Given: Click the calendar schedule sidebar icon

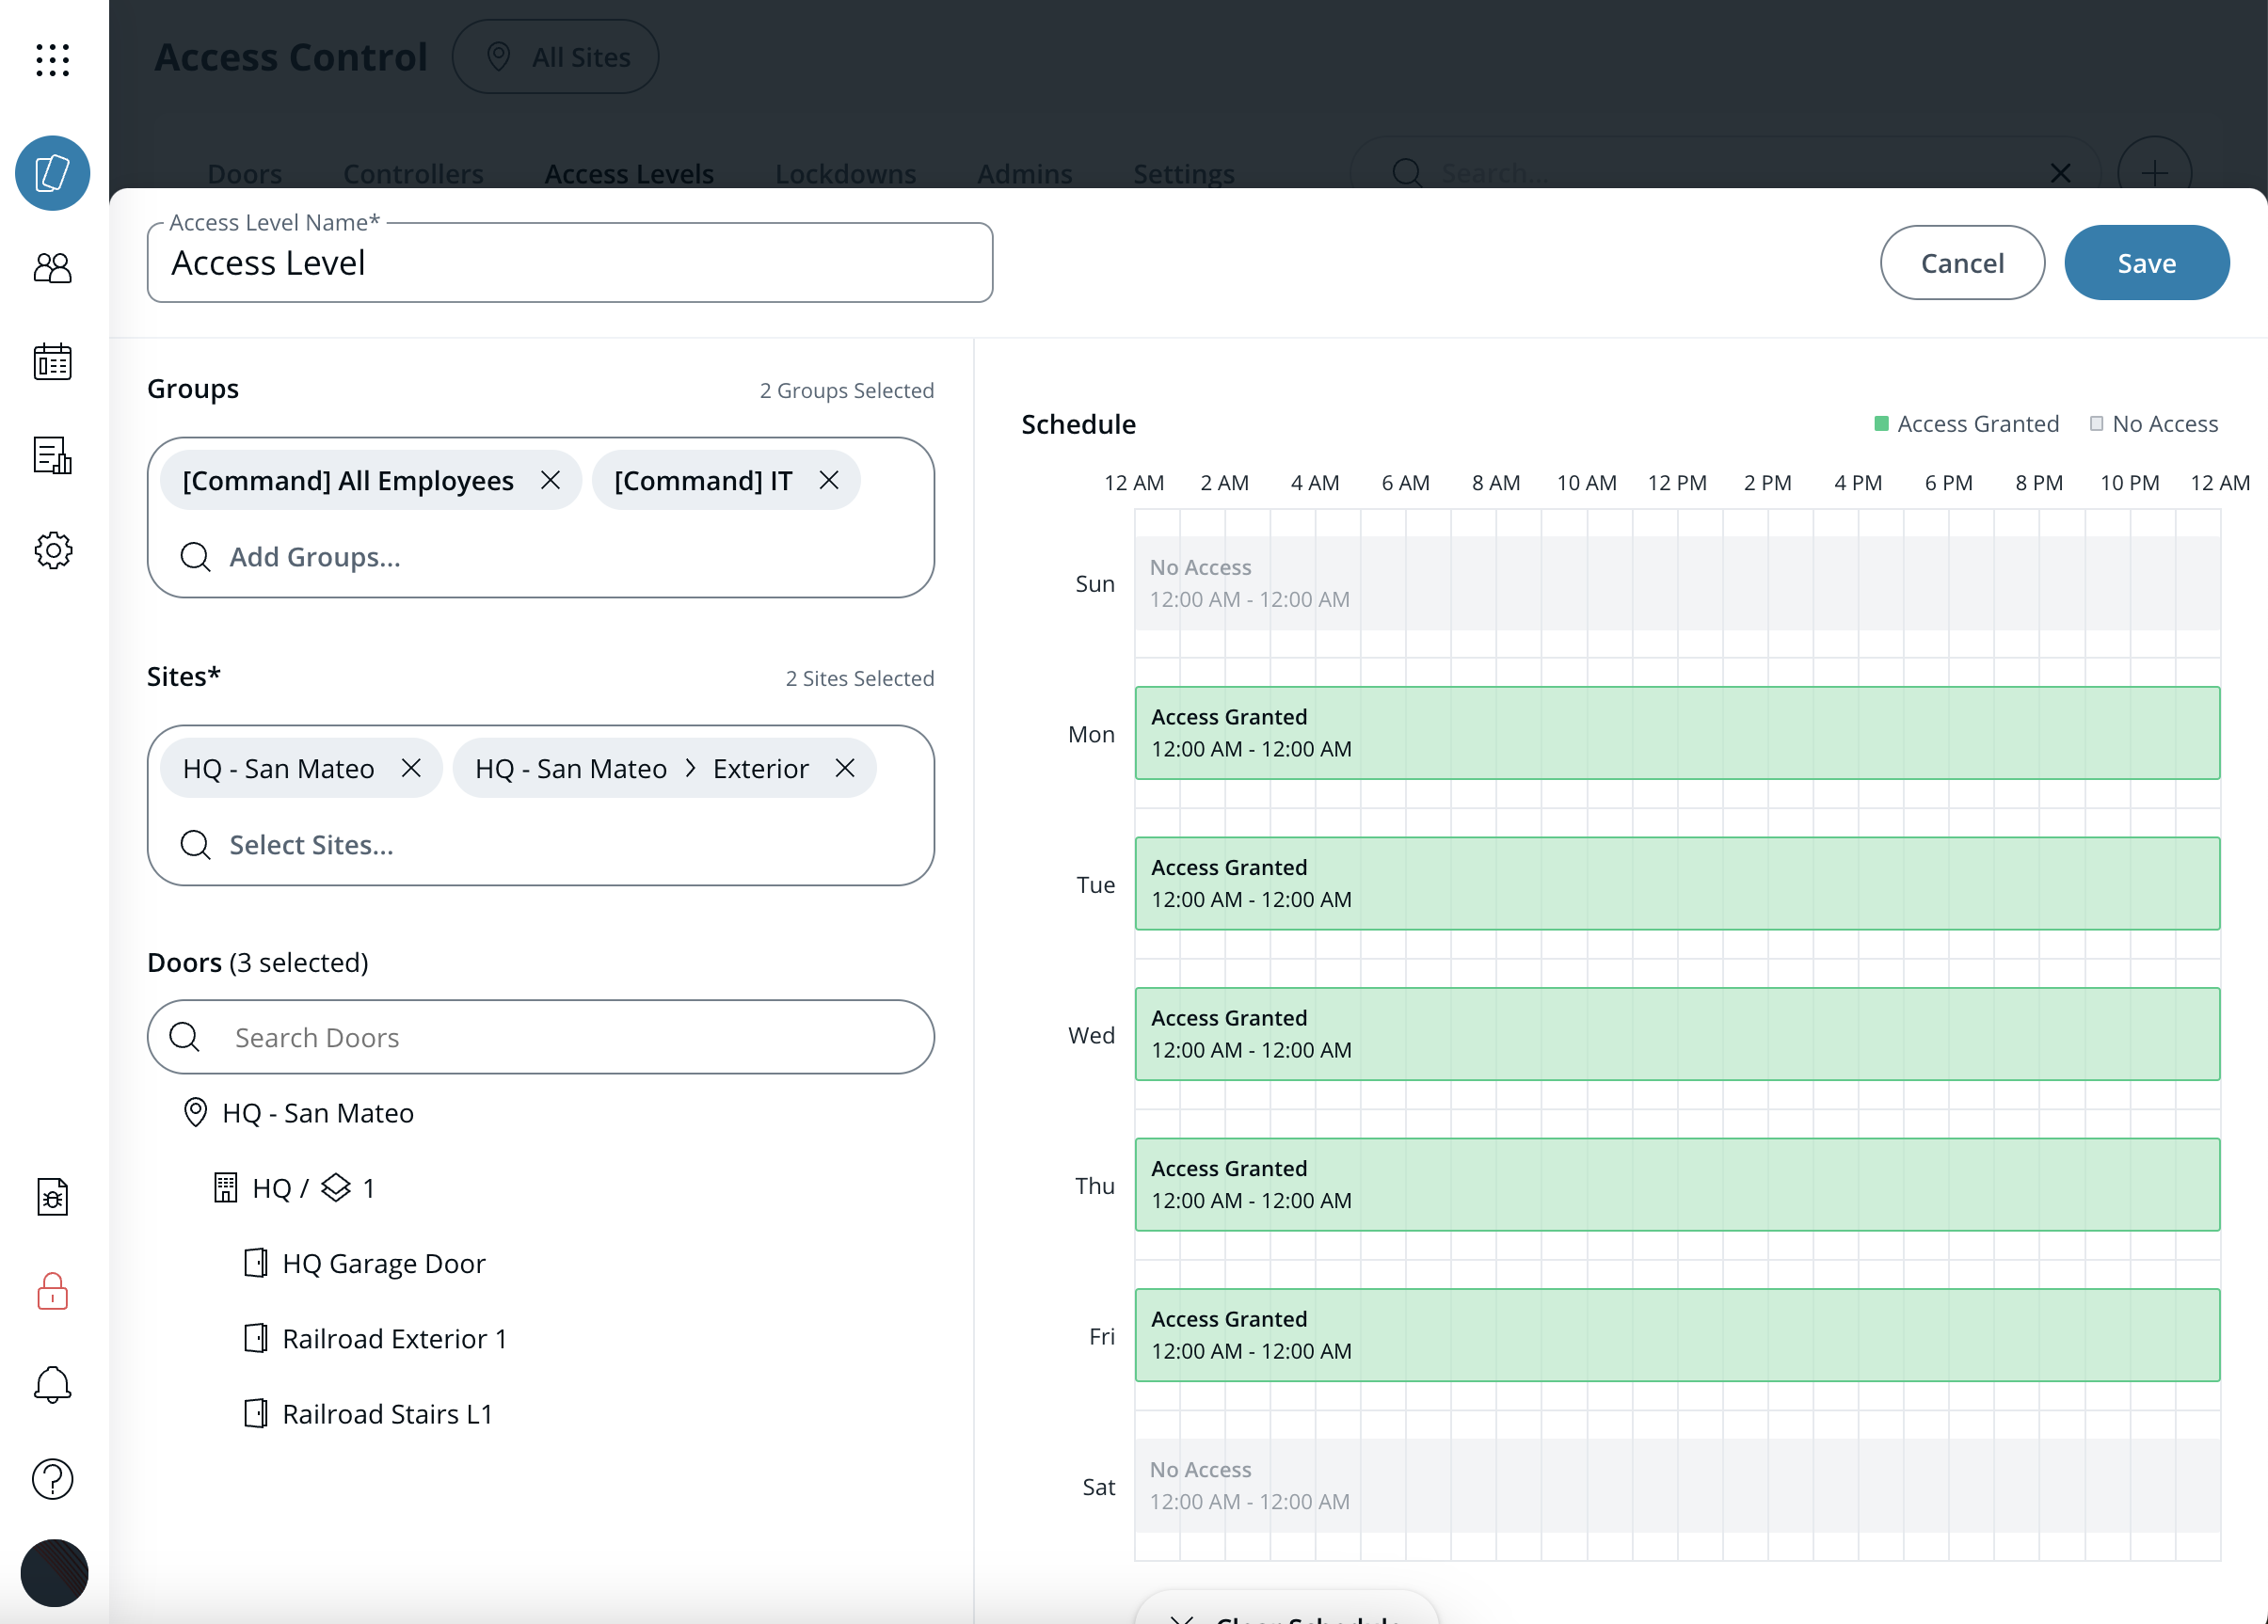Looking at the screenshot, I should (x=52, y=362).
